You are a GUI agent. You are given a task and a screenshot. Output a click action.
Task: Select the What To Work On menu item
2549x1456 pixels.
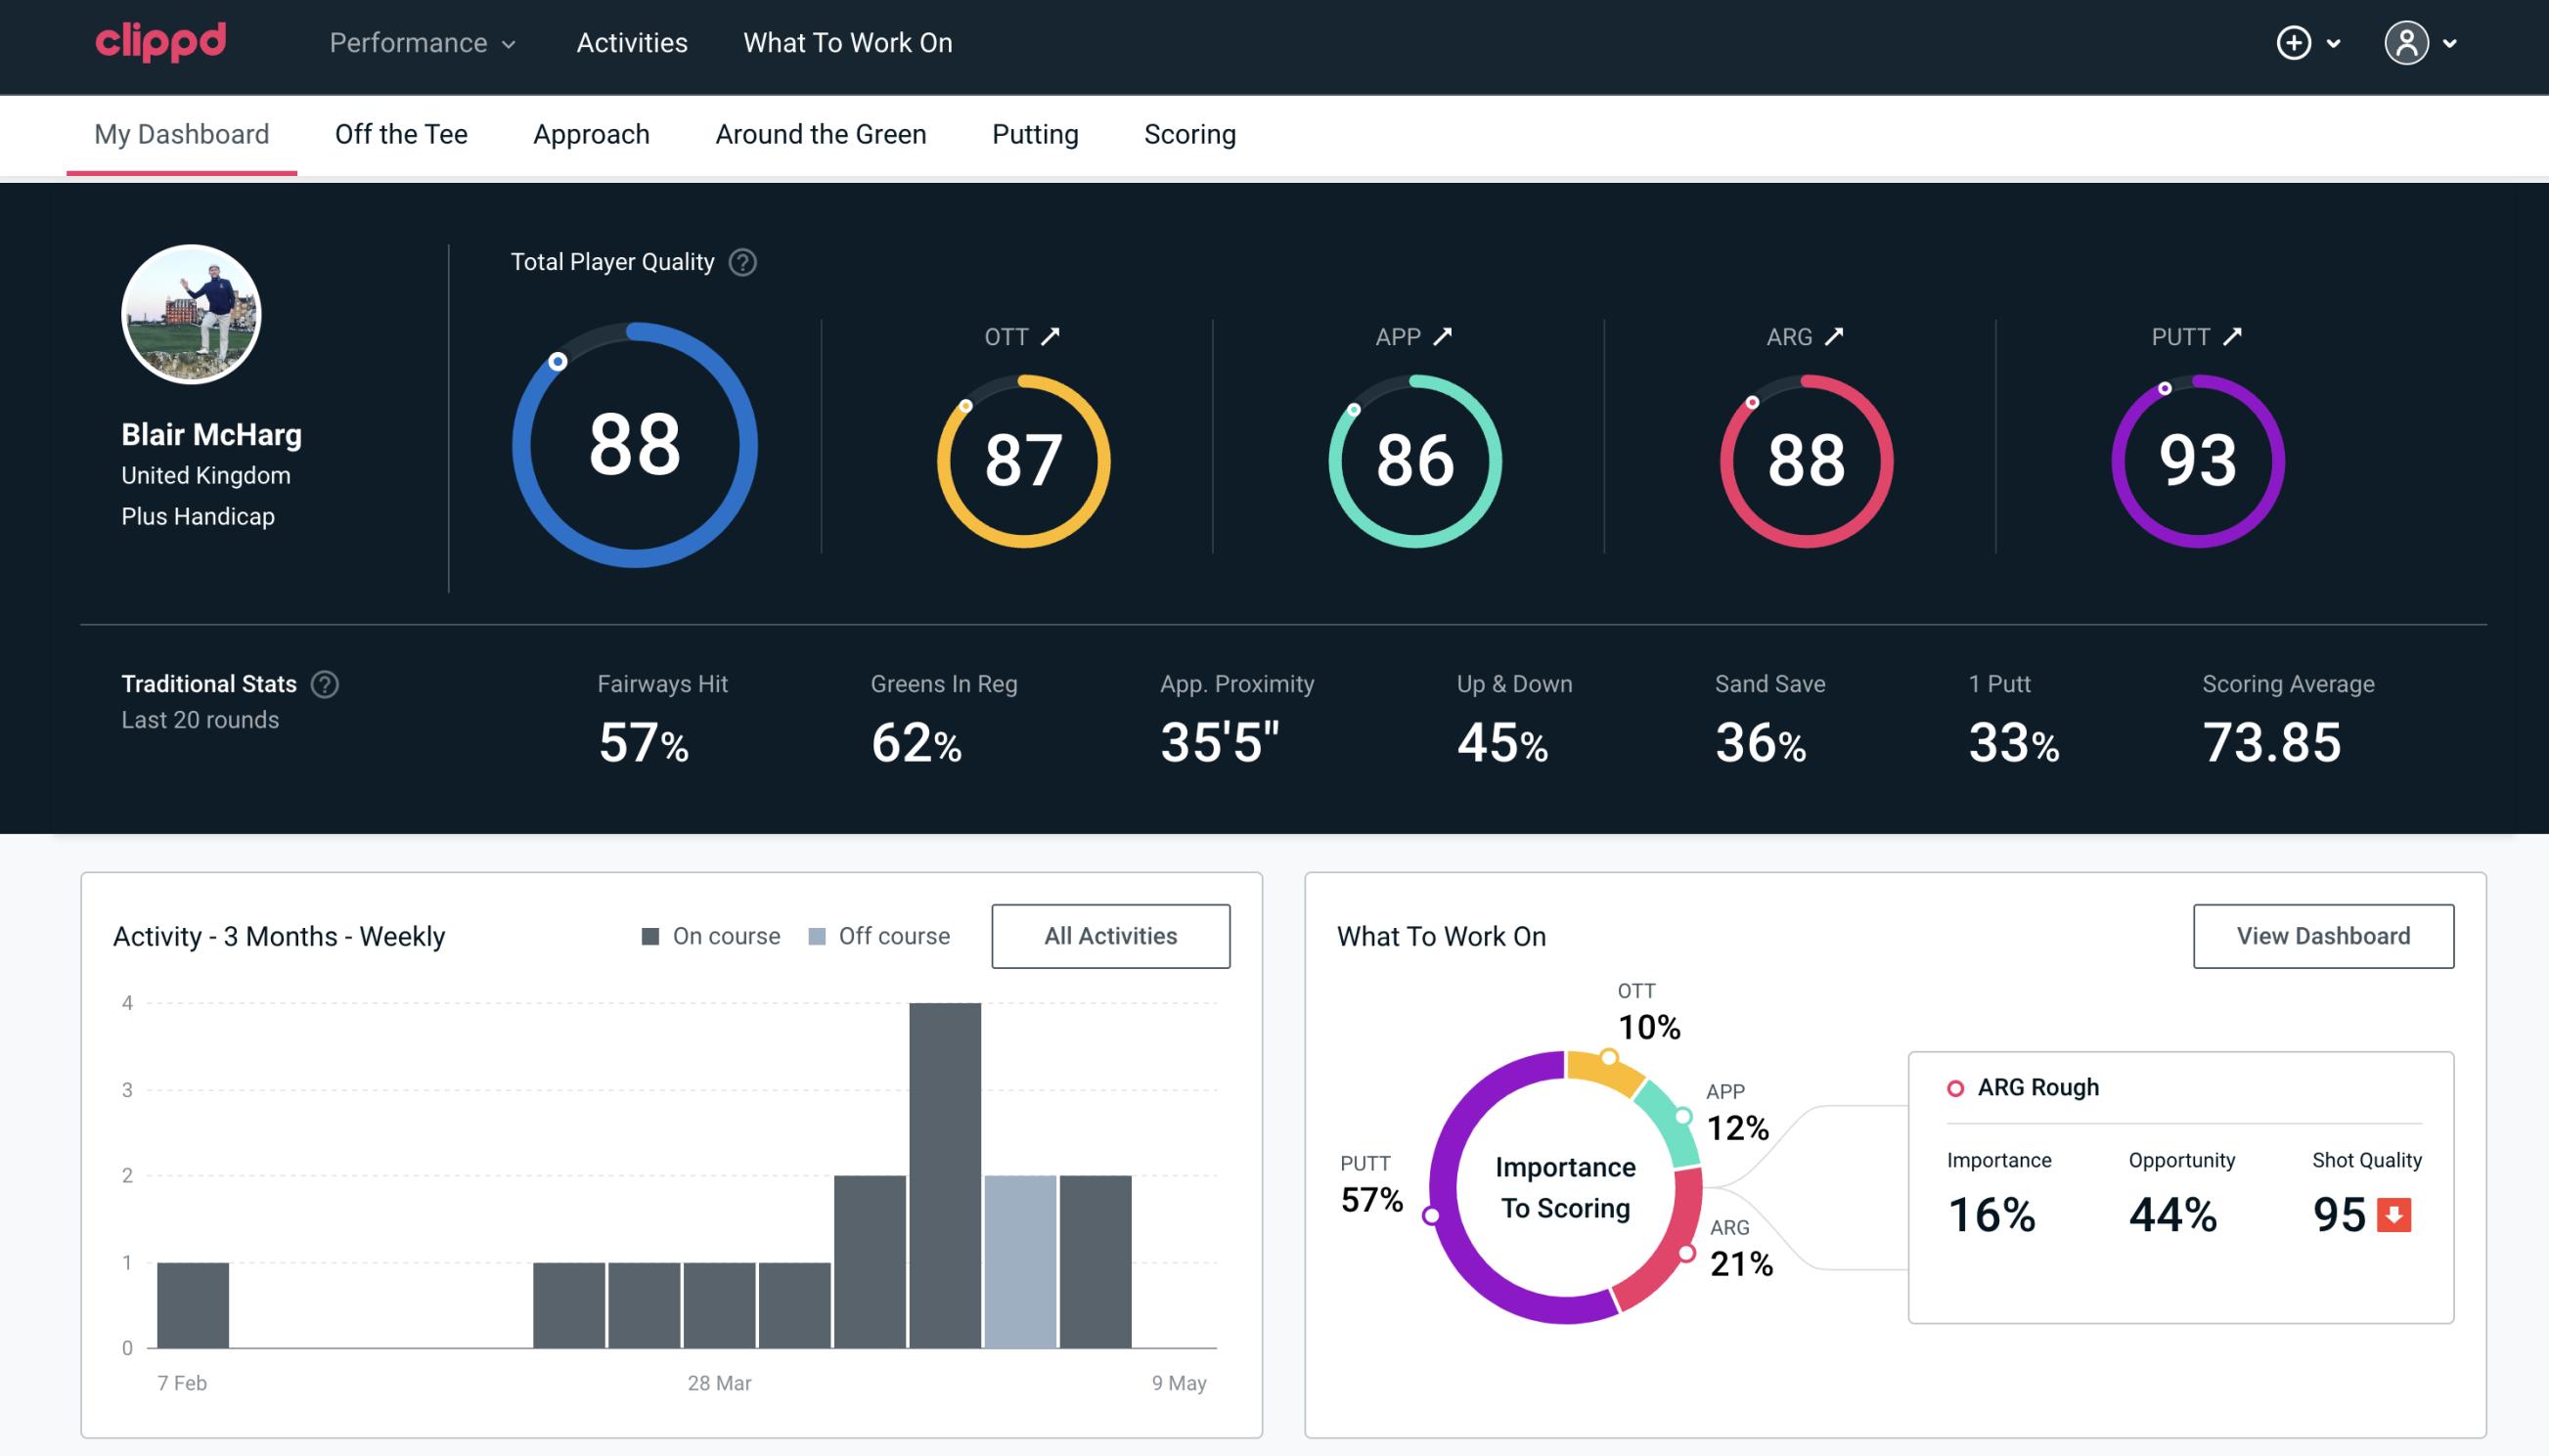[x=847, y=44]
